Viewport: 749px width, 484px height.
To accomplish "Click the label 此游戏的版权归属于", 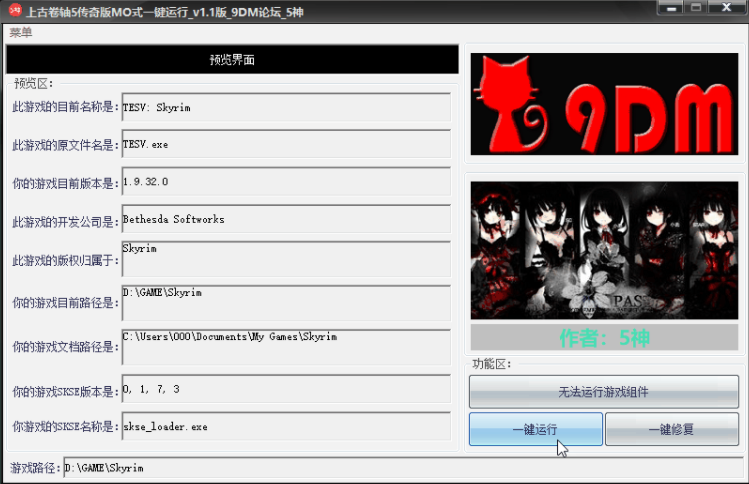I will [65, 260].
